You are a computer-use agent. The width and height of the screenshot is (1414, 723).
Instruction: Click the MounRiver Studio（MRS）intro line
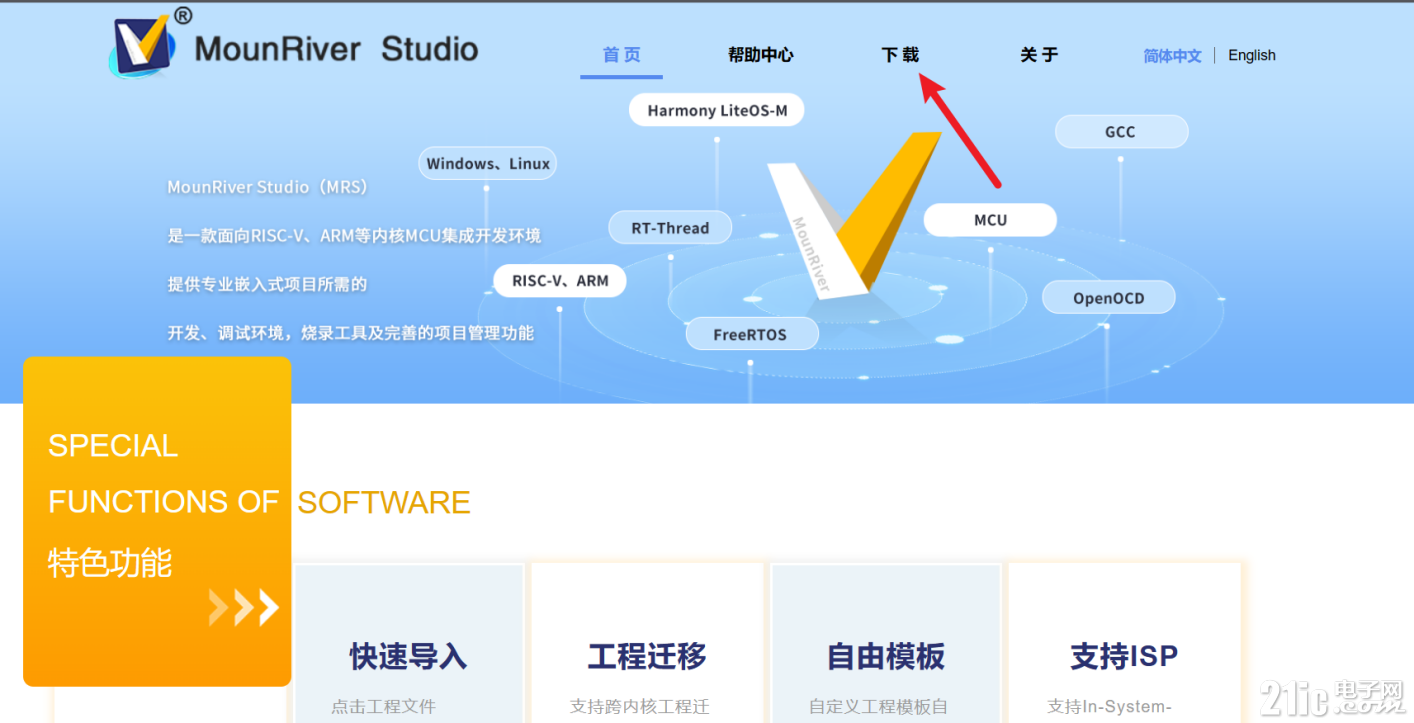click(x=268, y=187)
